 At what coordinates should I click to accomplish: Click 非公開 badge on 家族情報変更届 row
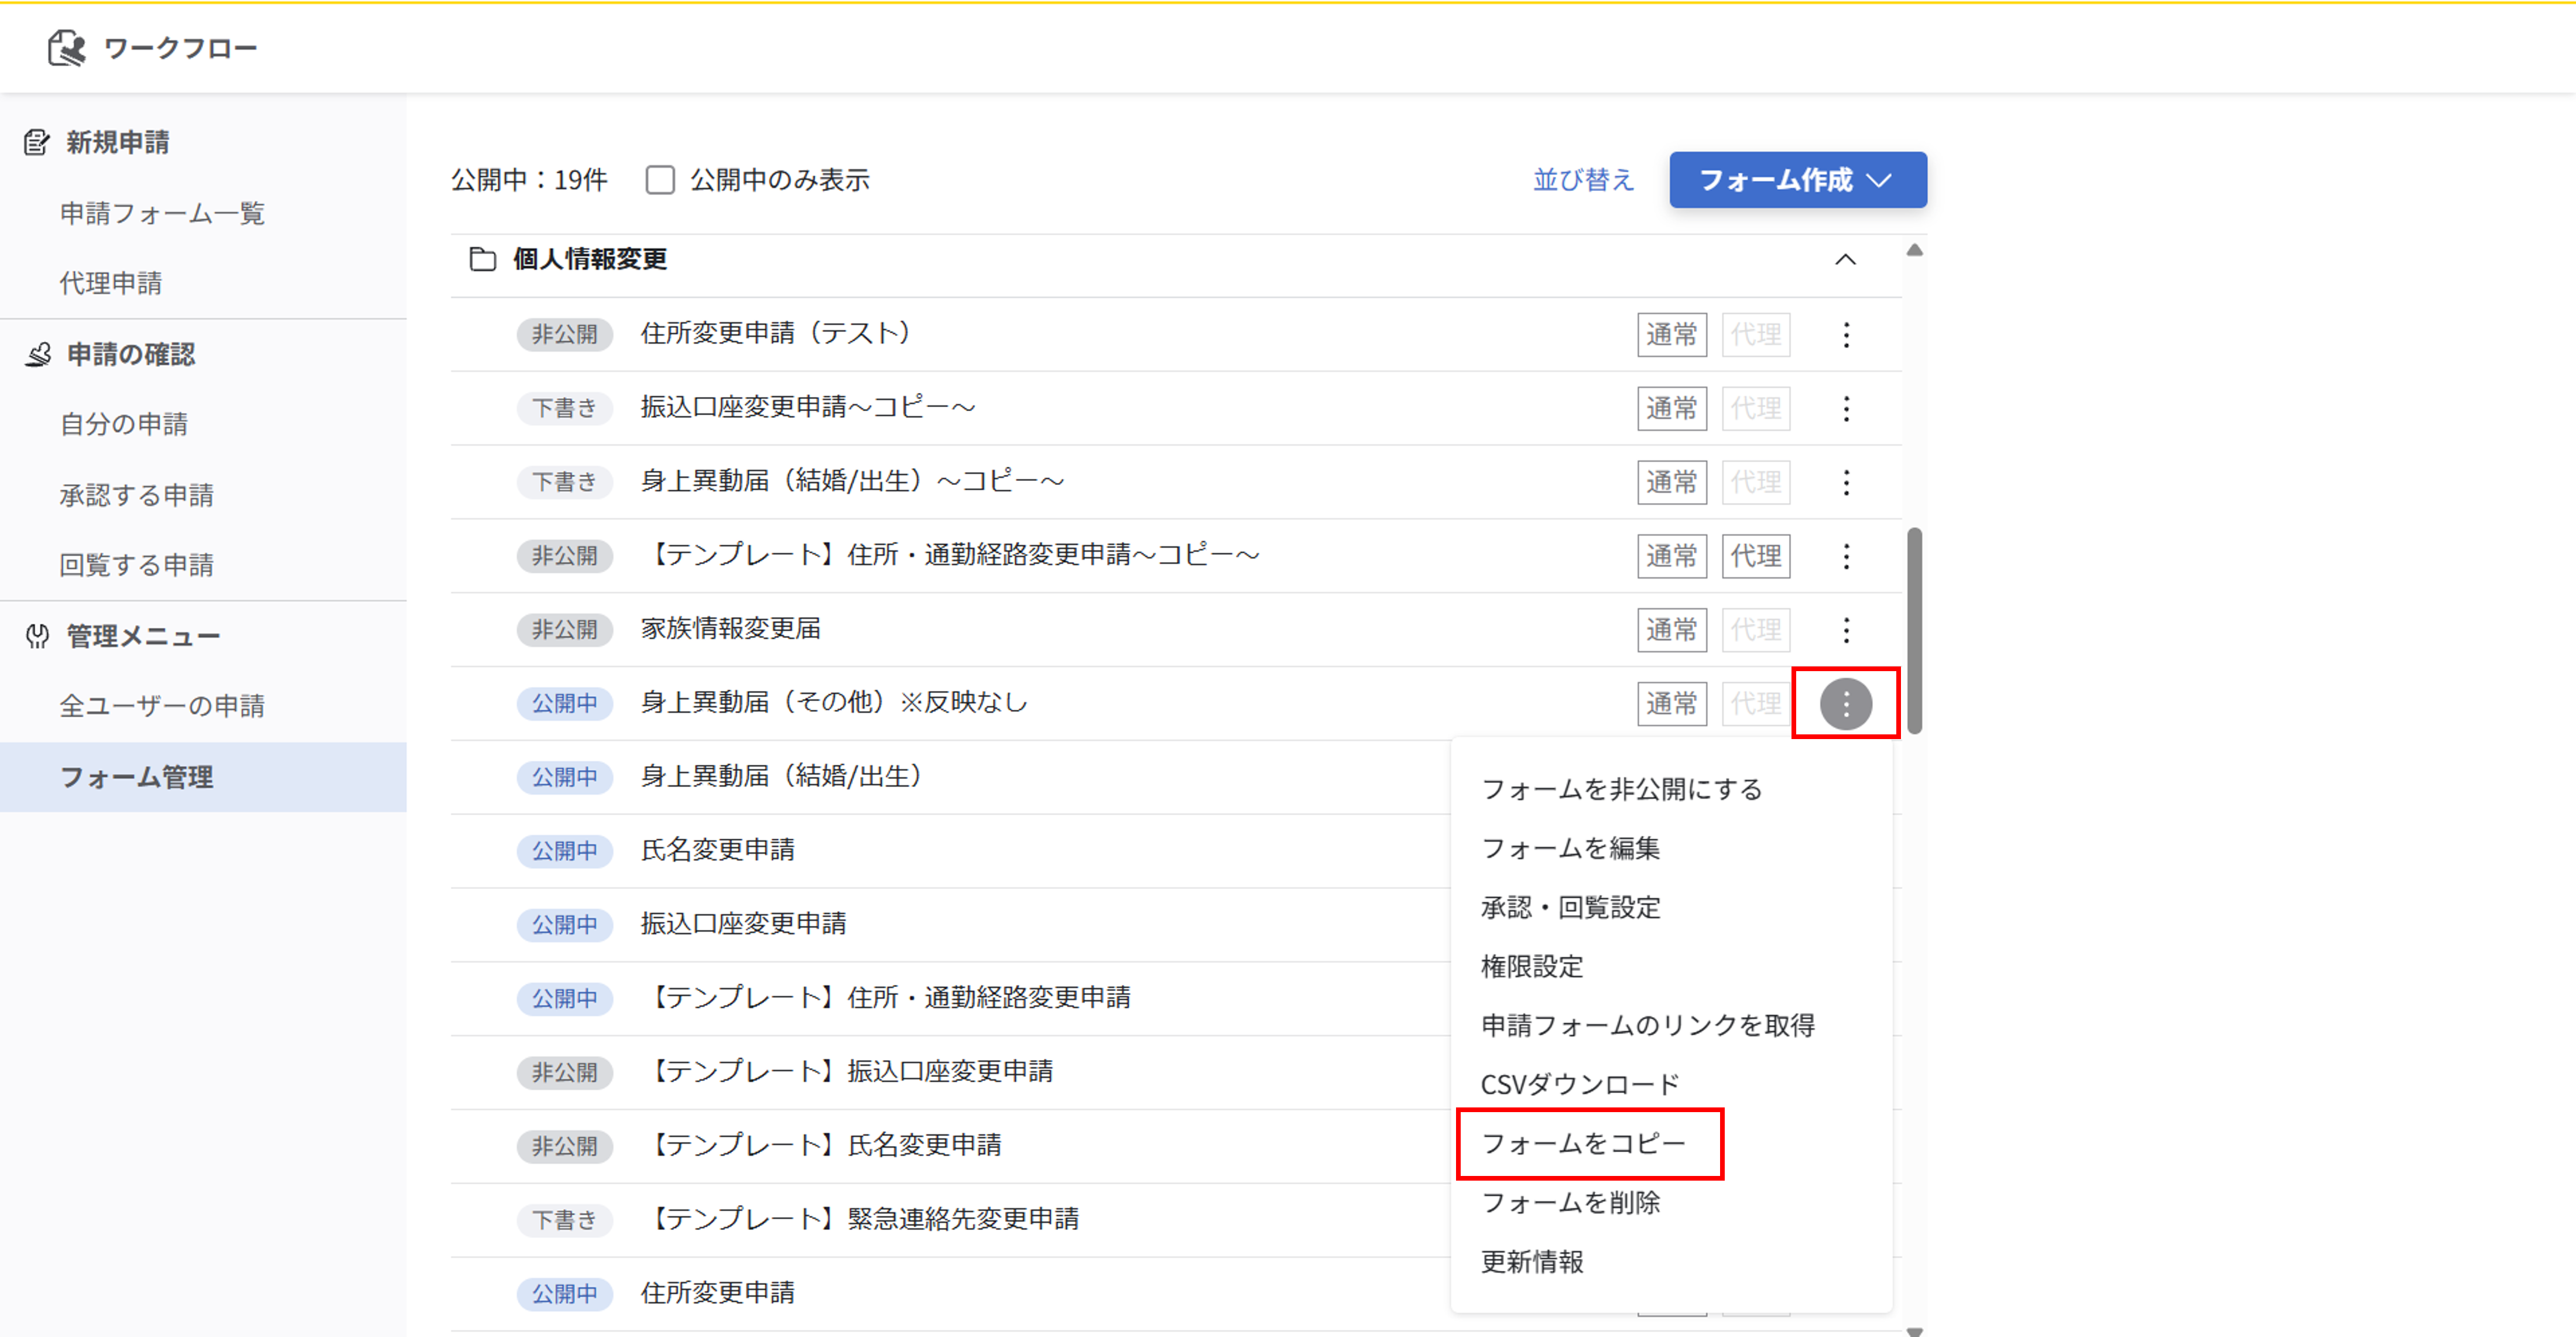564,630
